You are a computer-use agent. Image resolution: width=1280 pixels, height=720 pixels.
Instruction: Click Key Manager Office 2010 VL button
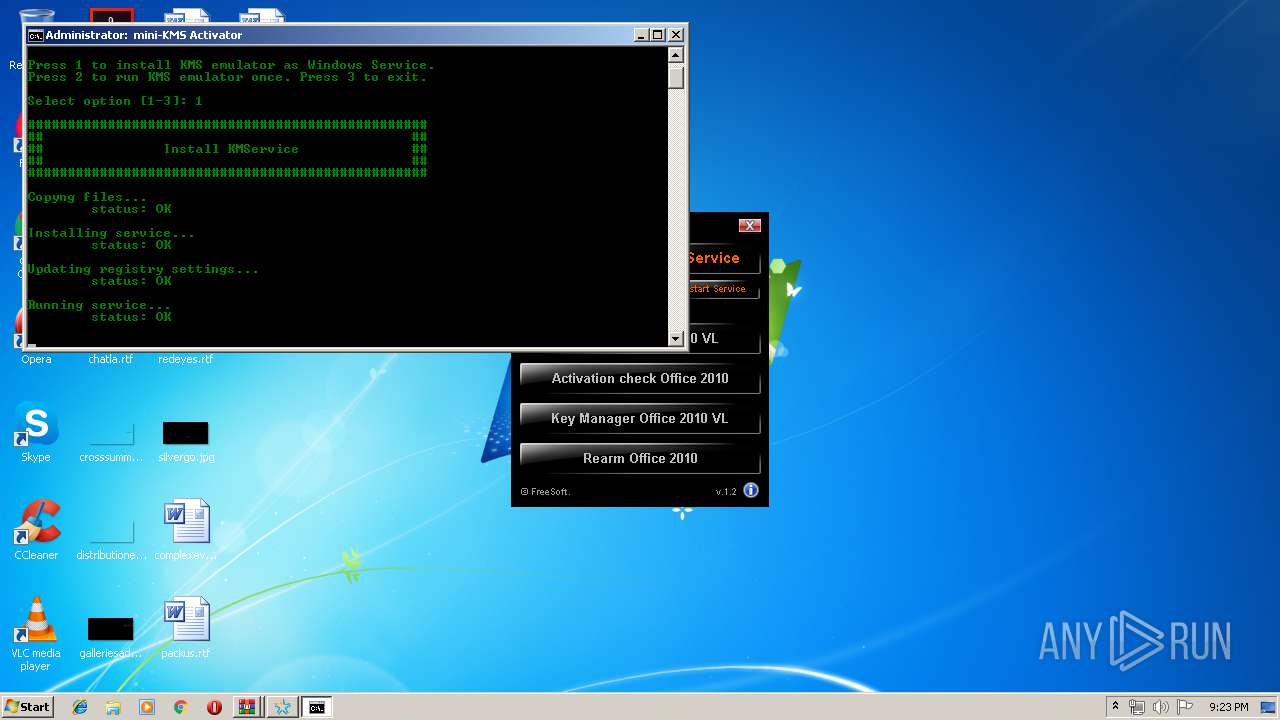click(640, 419)
